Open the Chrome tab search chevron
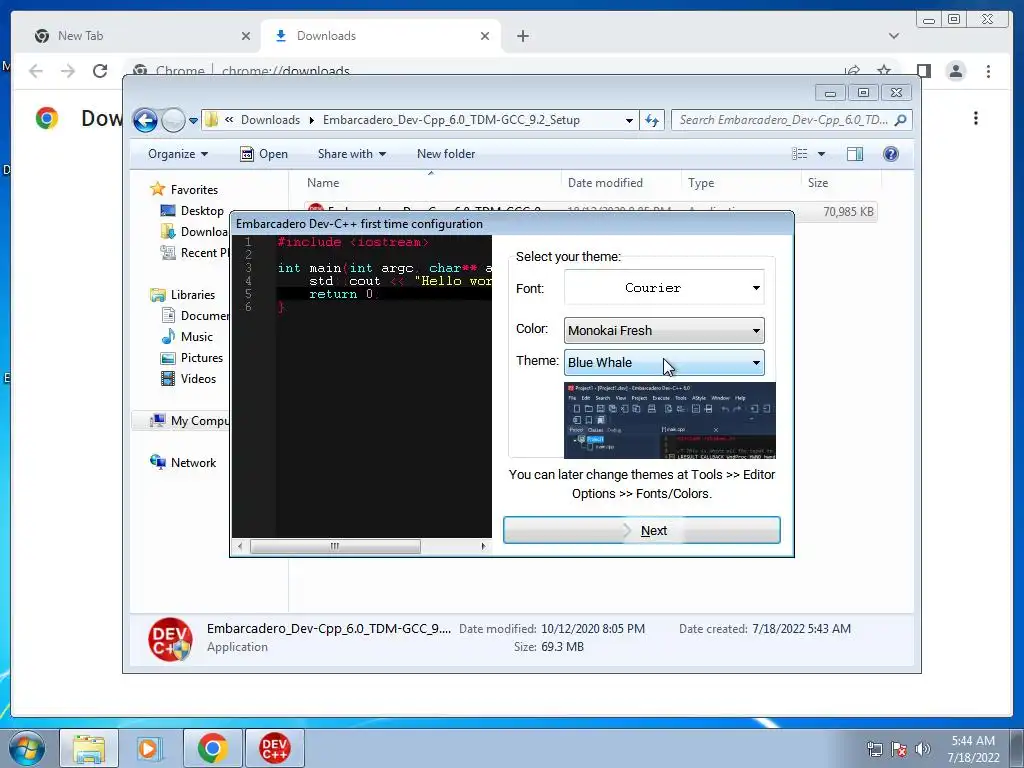The width and height of the screenshot is (1024, 768). pos(894,36)
